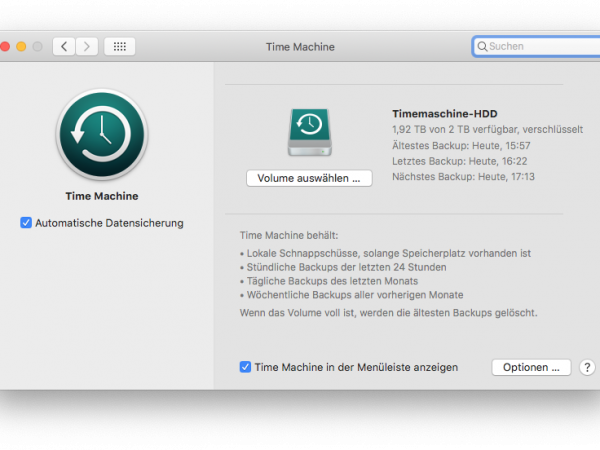This screenshot has width=600, height=450.
Task: Toggle Automatische Datensicherung checkbox
Action: pyautogui.click(x=26, y=223)
